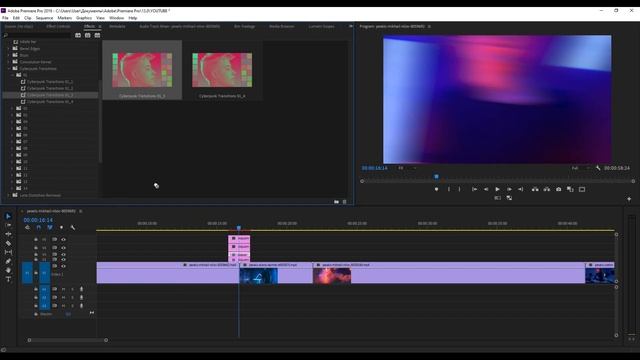The width and height of the screenshot is (640, 360).
Task: Click the timeline playhead on the ruler
Action: (x=239, y=227)
